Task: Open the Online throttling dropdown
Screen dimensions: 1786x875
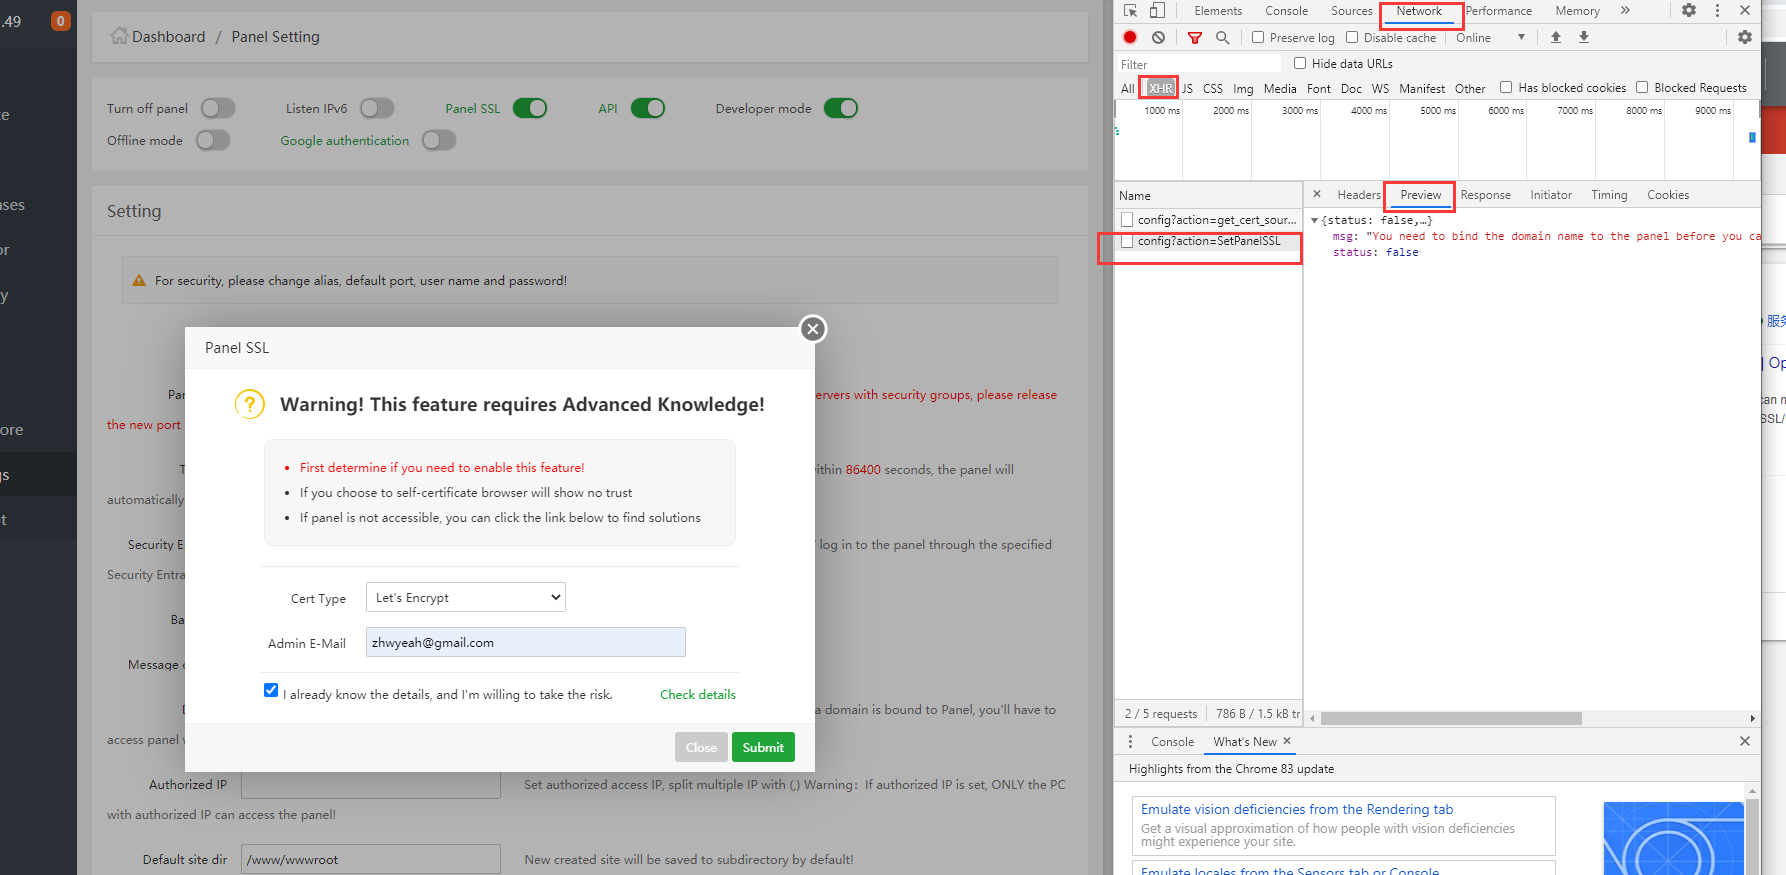Action: point(1490,38)
